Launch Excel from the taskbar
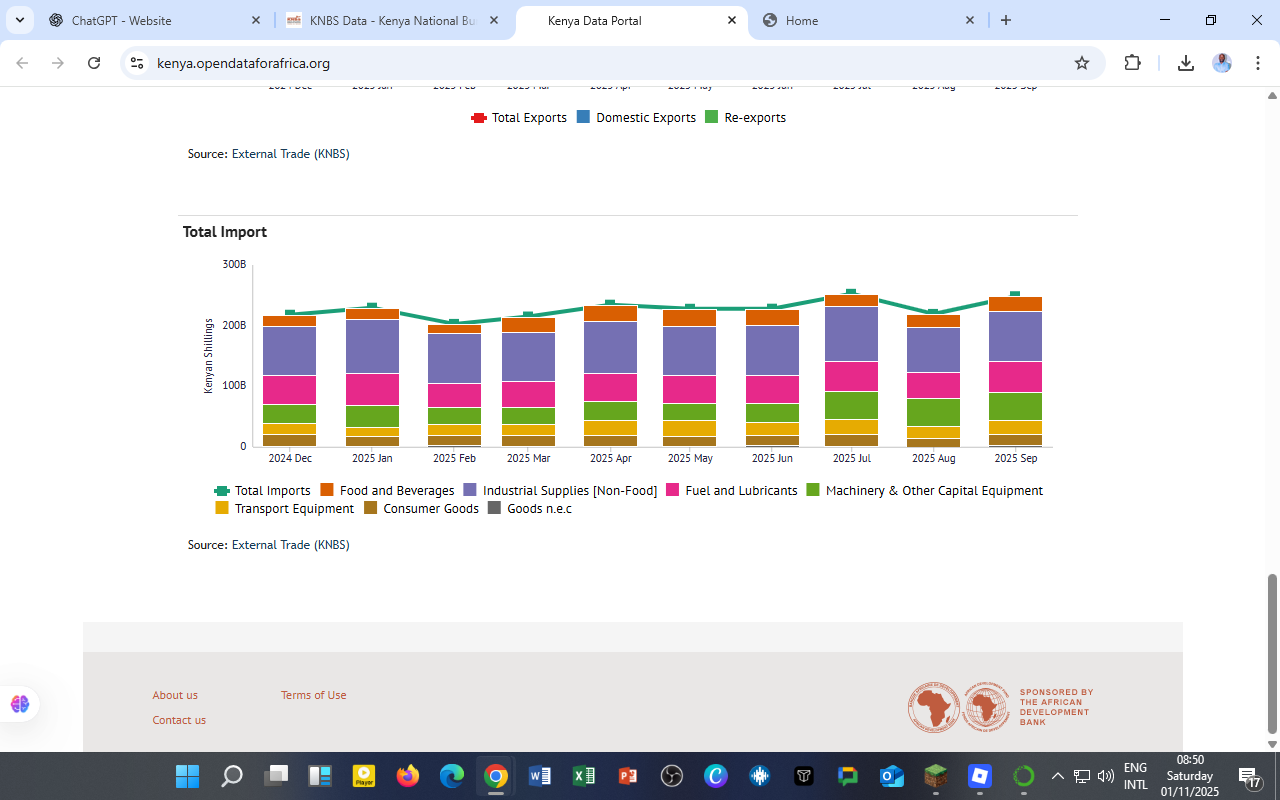 click(583, 775)
